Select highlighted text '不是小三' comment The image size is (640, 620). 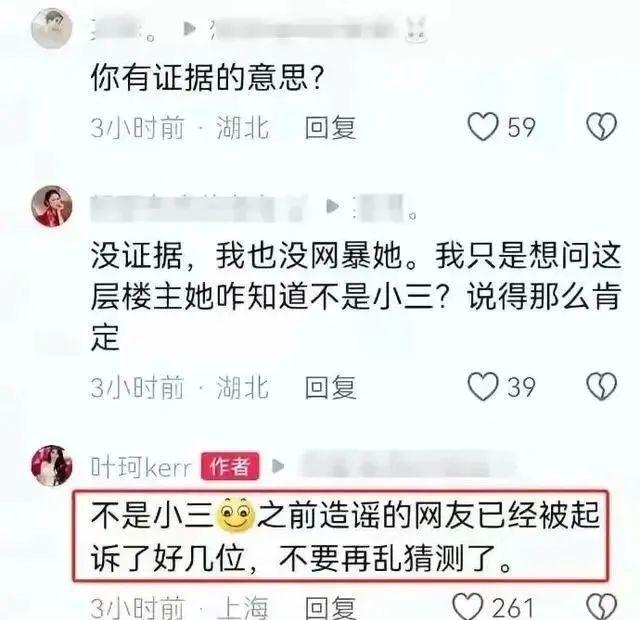click(340, 536)
